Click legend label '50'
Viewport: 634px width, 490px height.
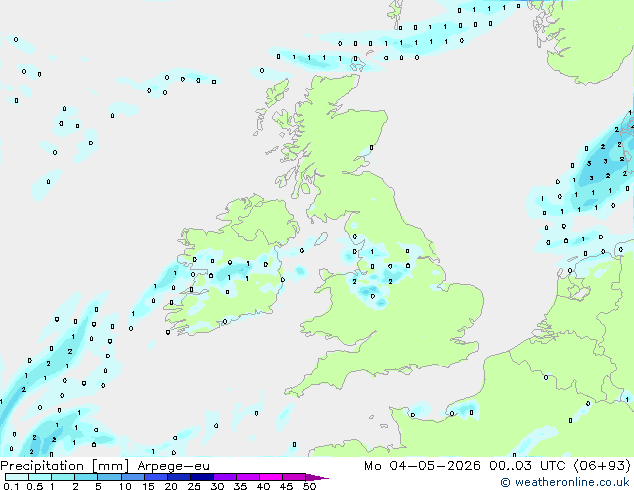[309, 486]
